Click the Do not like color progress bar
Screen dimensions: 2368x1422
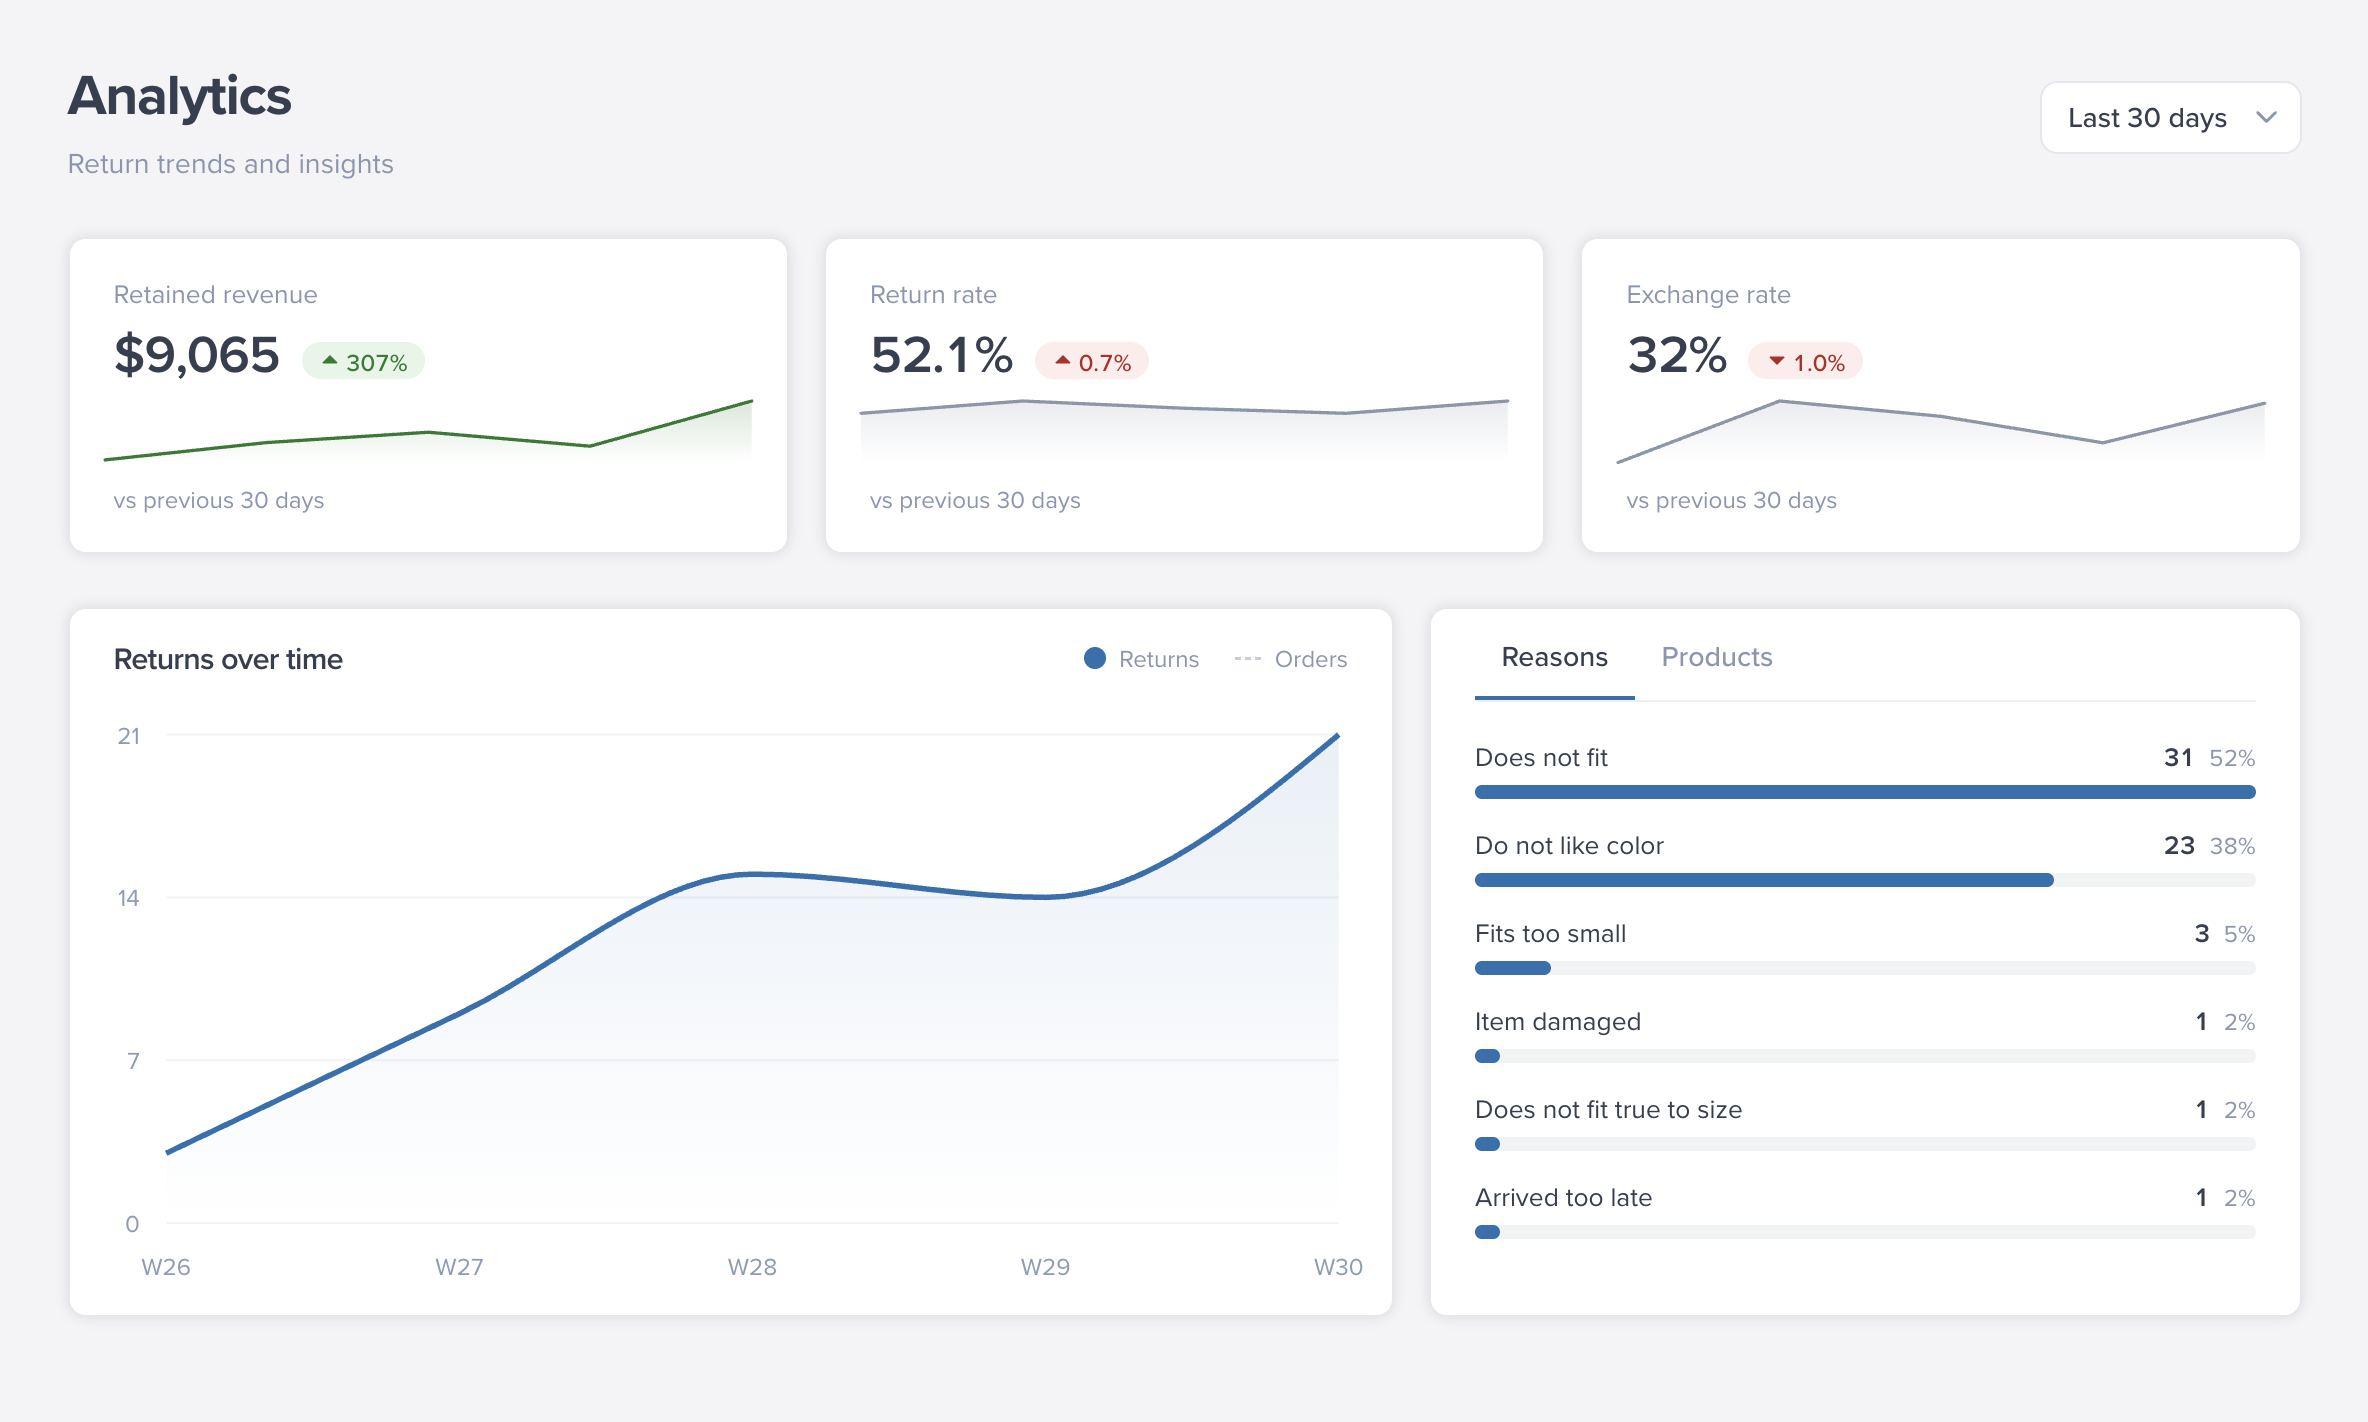pos(1865,880)
